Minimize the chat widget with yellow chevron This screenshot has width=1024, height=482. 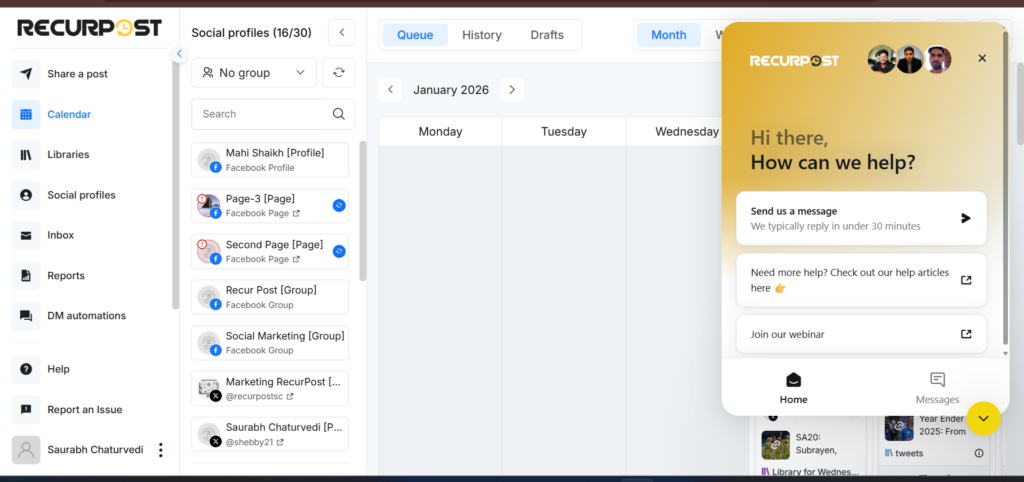[983, 418]
